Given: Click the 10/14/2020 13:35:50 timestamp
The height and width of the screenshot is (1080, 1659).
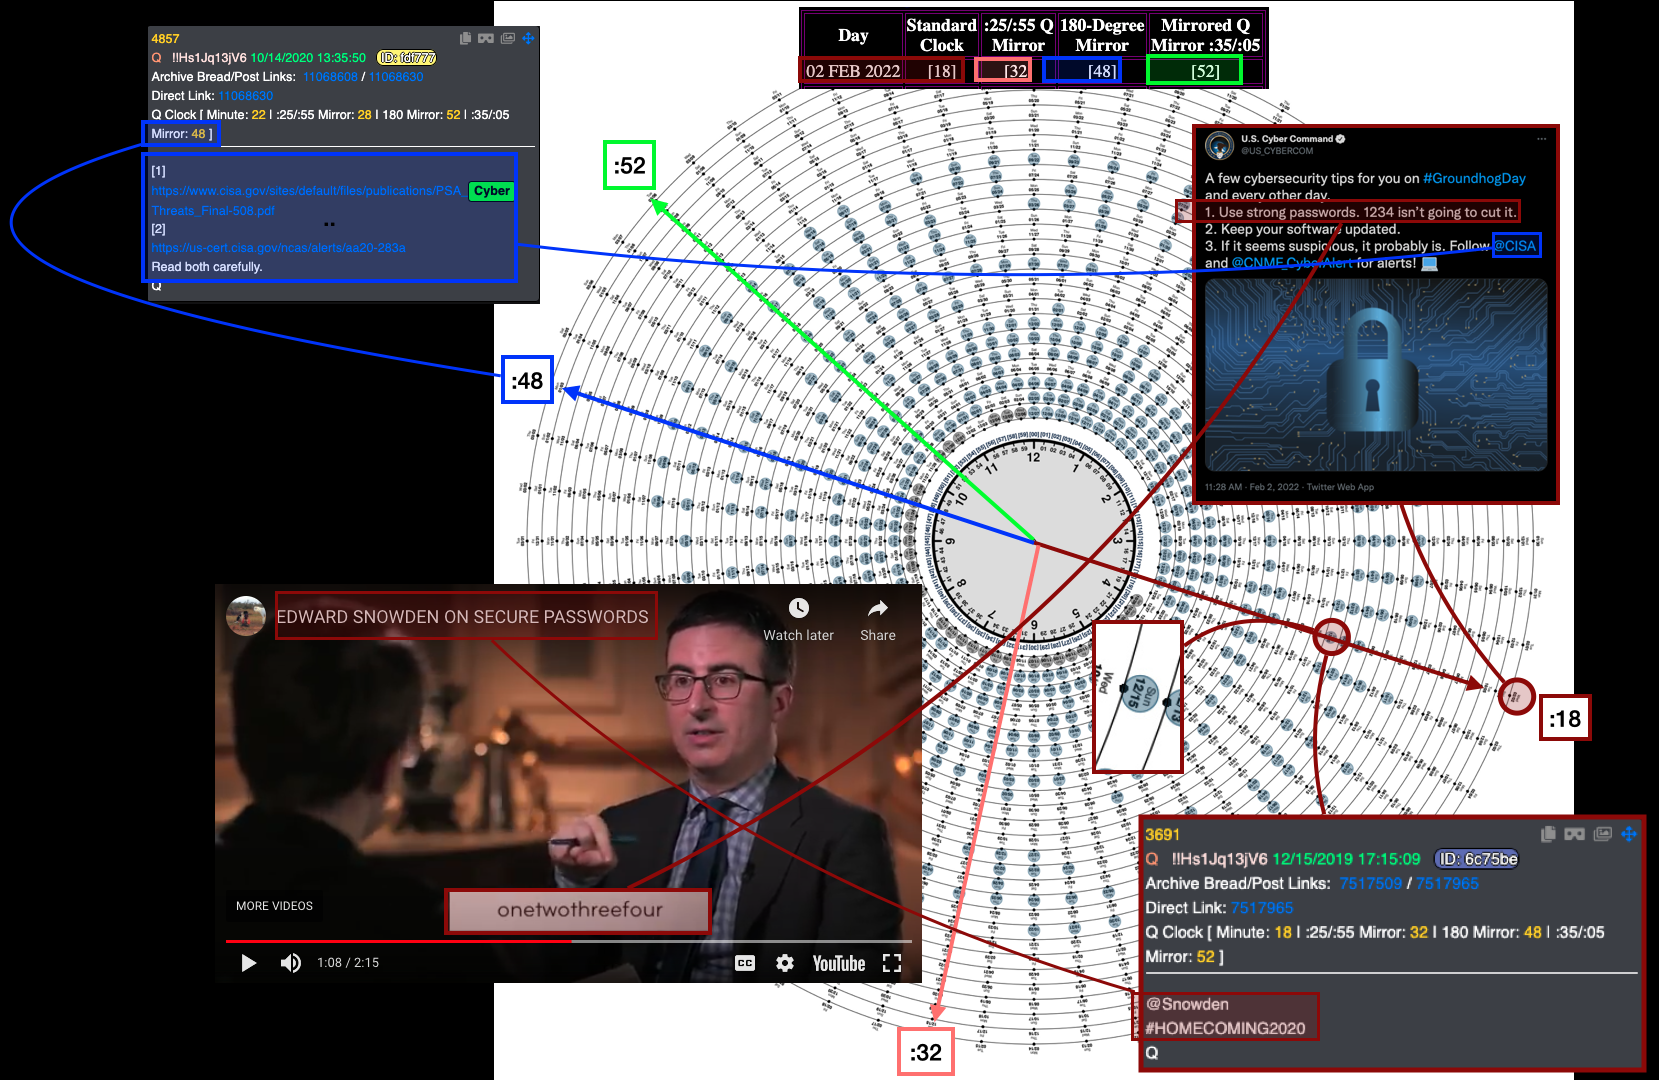Looking at the screenshot, I should [x=308, y=58].
